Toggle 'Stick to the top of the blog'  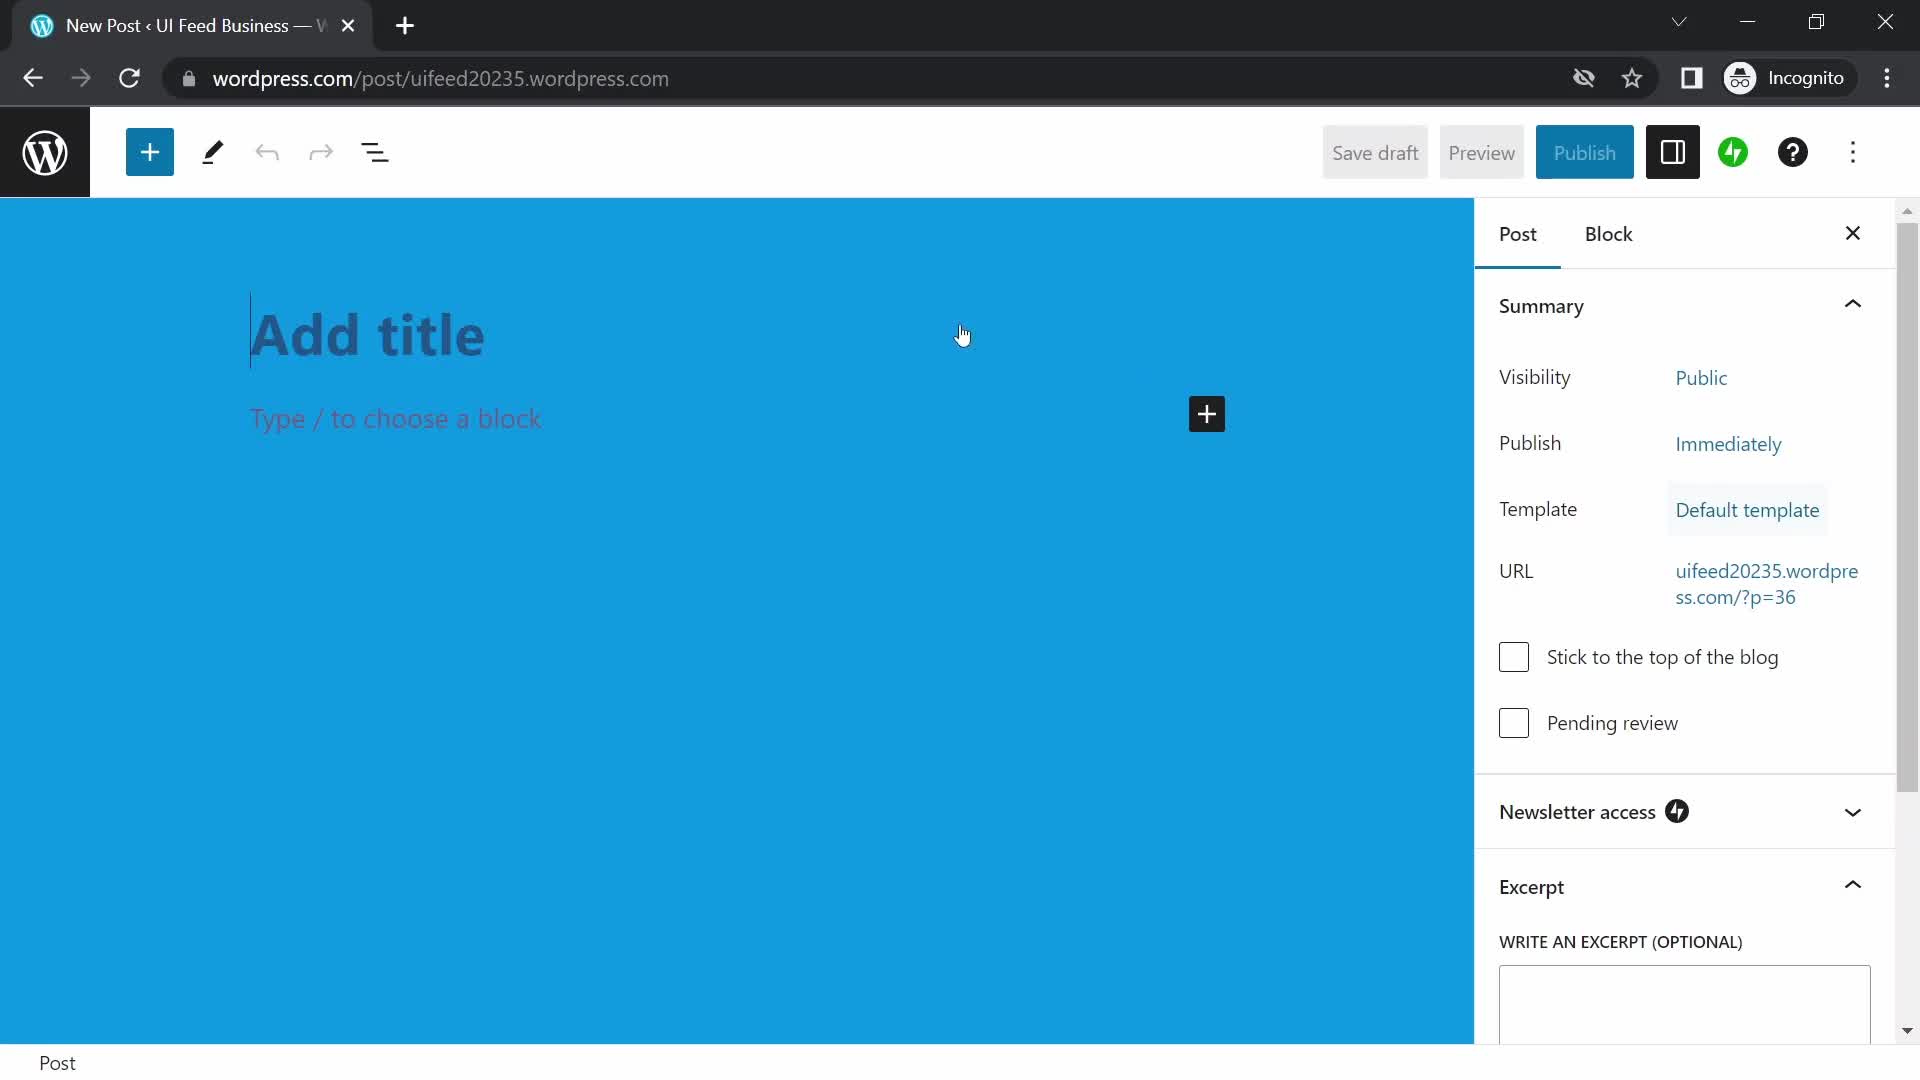pyautogui.click(x=1514, y=657)
